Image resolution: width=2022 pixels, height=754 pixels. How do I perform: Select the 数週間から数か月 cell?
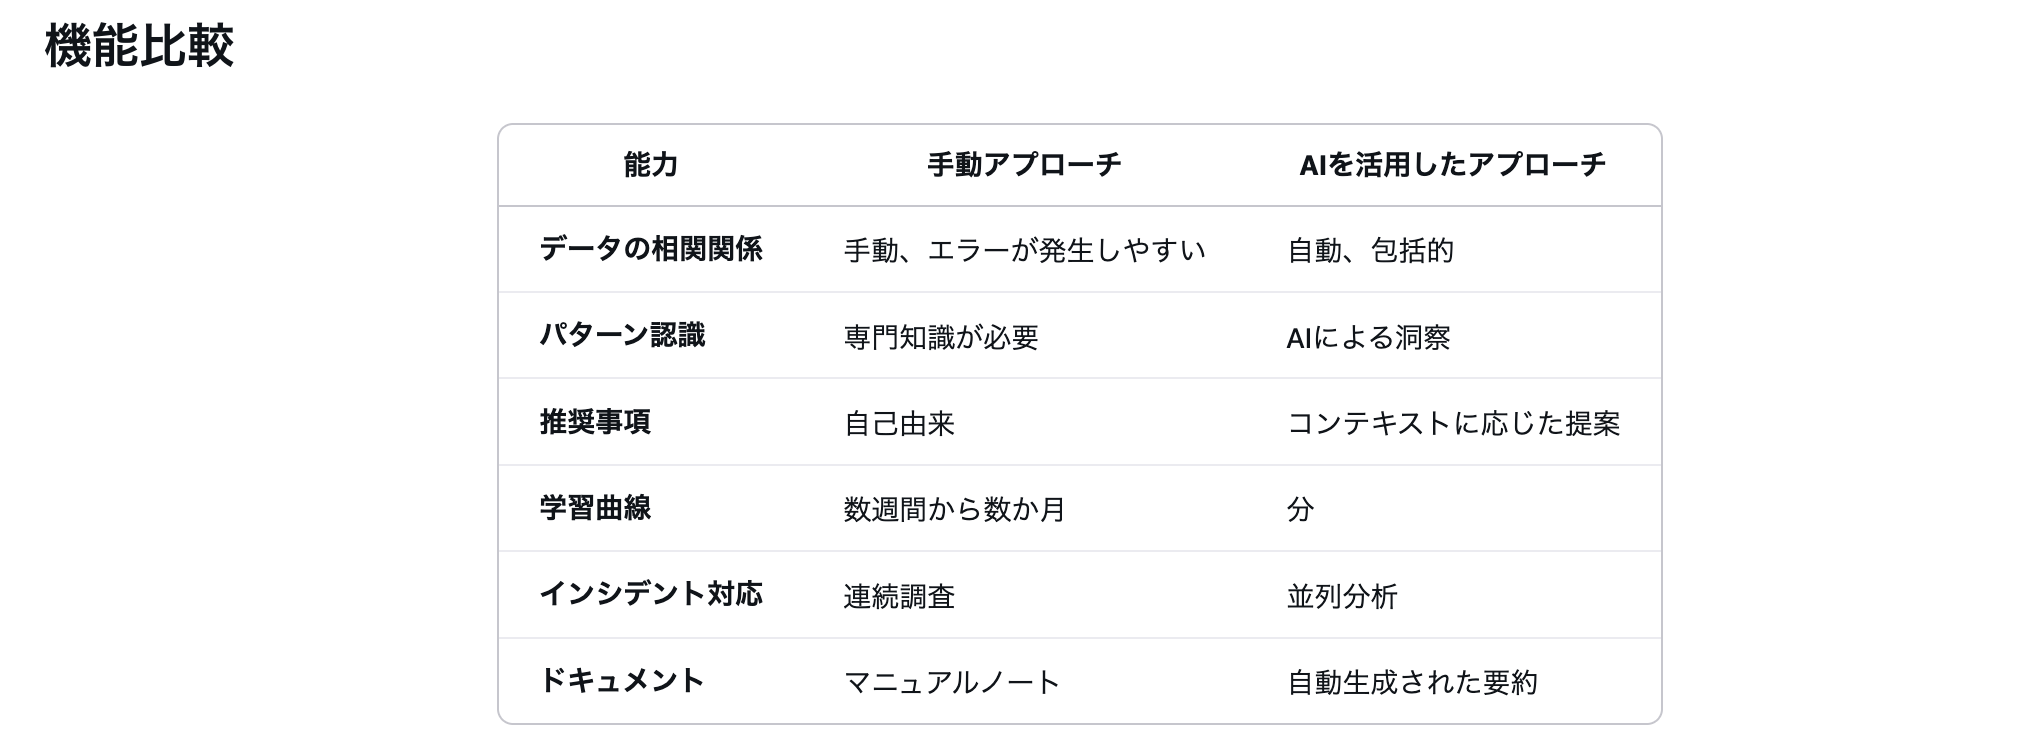[x=954, y=510]
